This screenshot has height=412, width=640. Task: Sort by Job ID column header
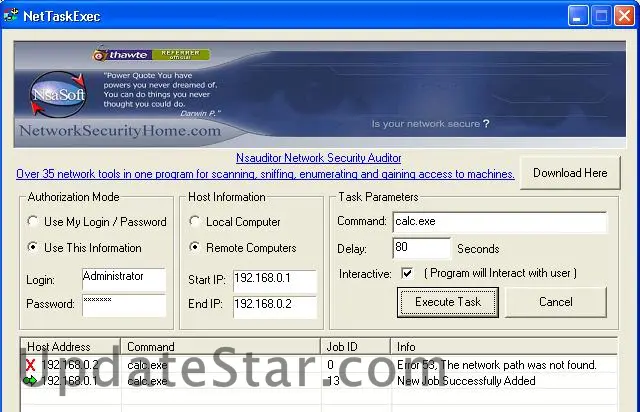pos(356,347)
